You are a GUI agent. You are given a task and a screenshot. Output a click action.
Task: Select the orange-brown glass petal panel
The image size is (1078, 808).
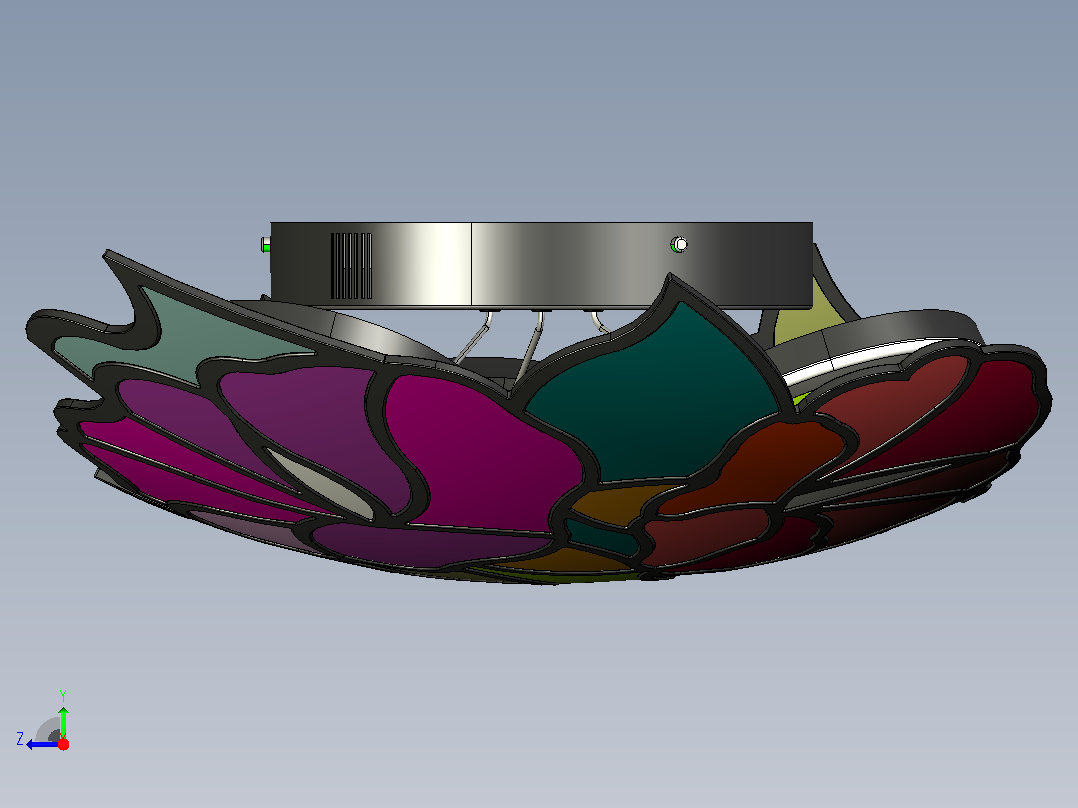coord(749,466)
